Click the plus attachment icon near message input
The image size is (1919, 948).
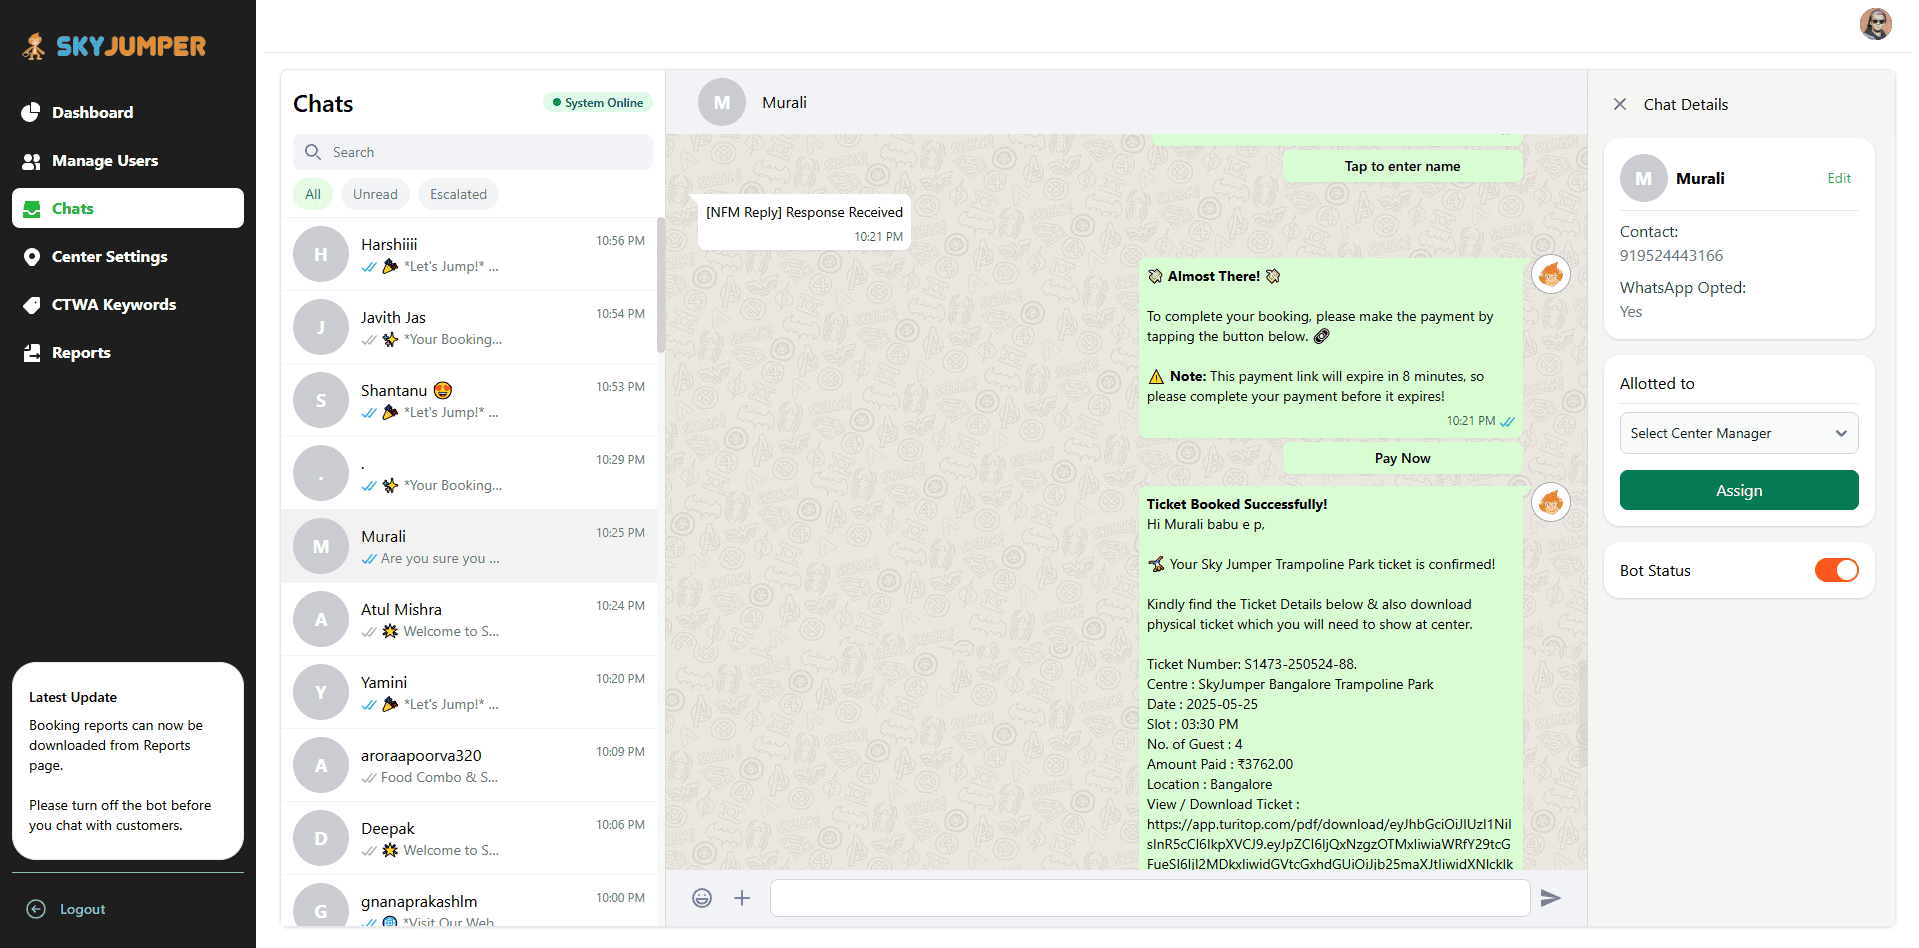[742, 898]
